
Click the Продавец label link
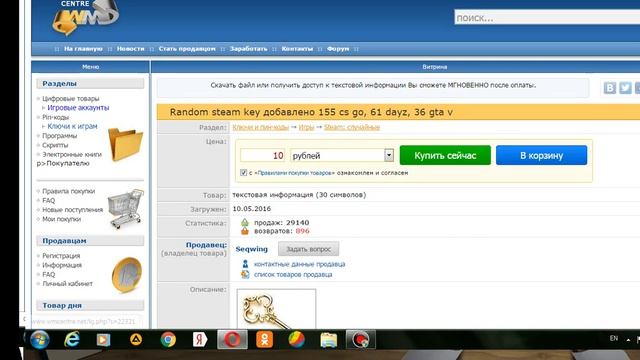[206, 245]
